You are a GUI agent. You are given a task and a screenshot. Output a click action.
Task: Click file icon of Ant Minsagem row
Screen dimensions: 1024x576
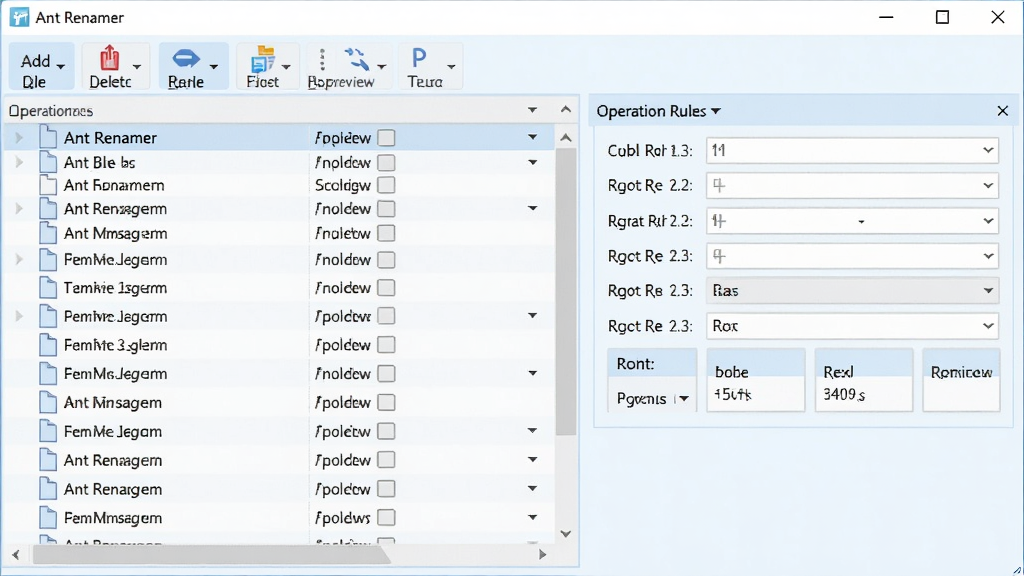[x=48, y=402]
